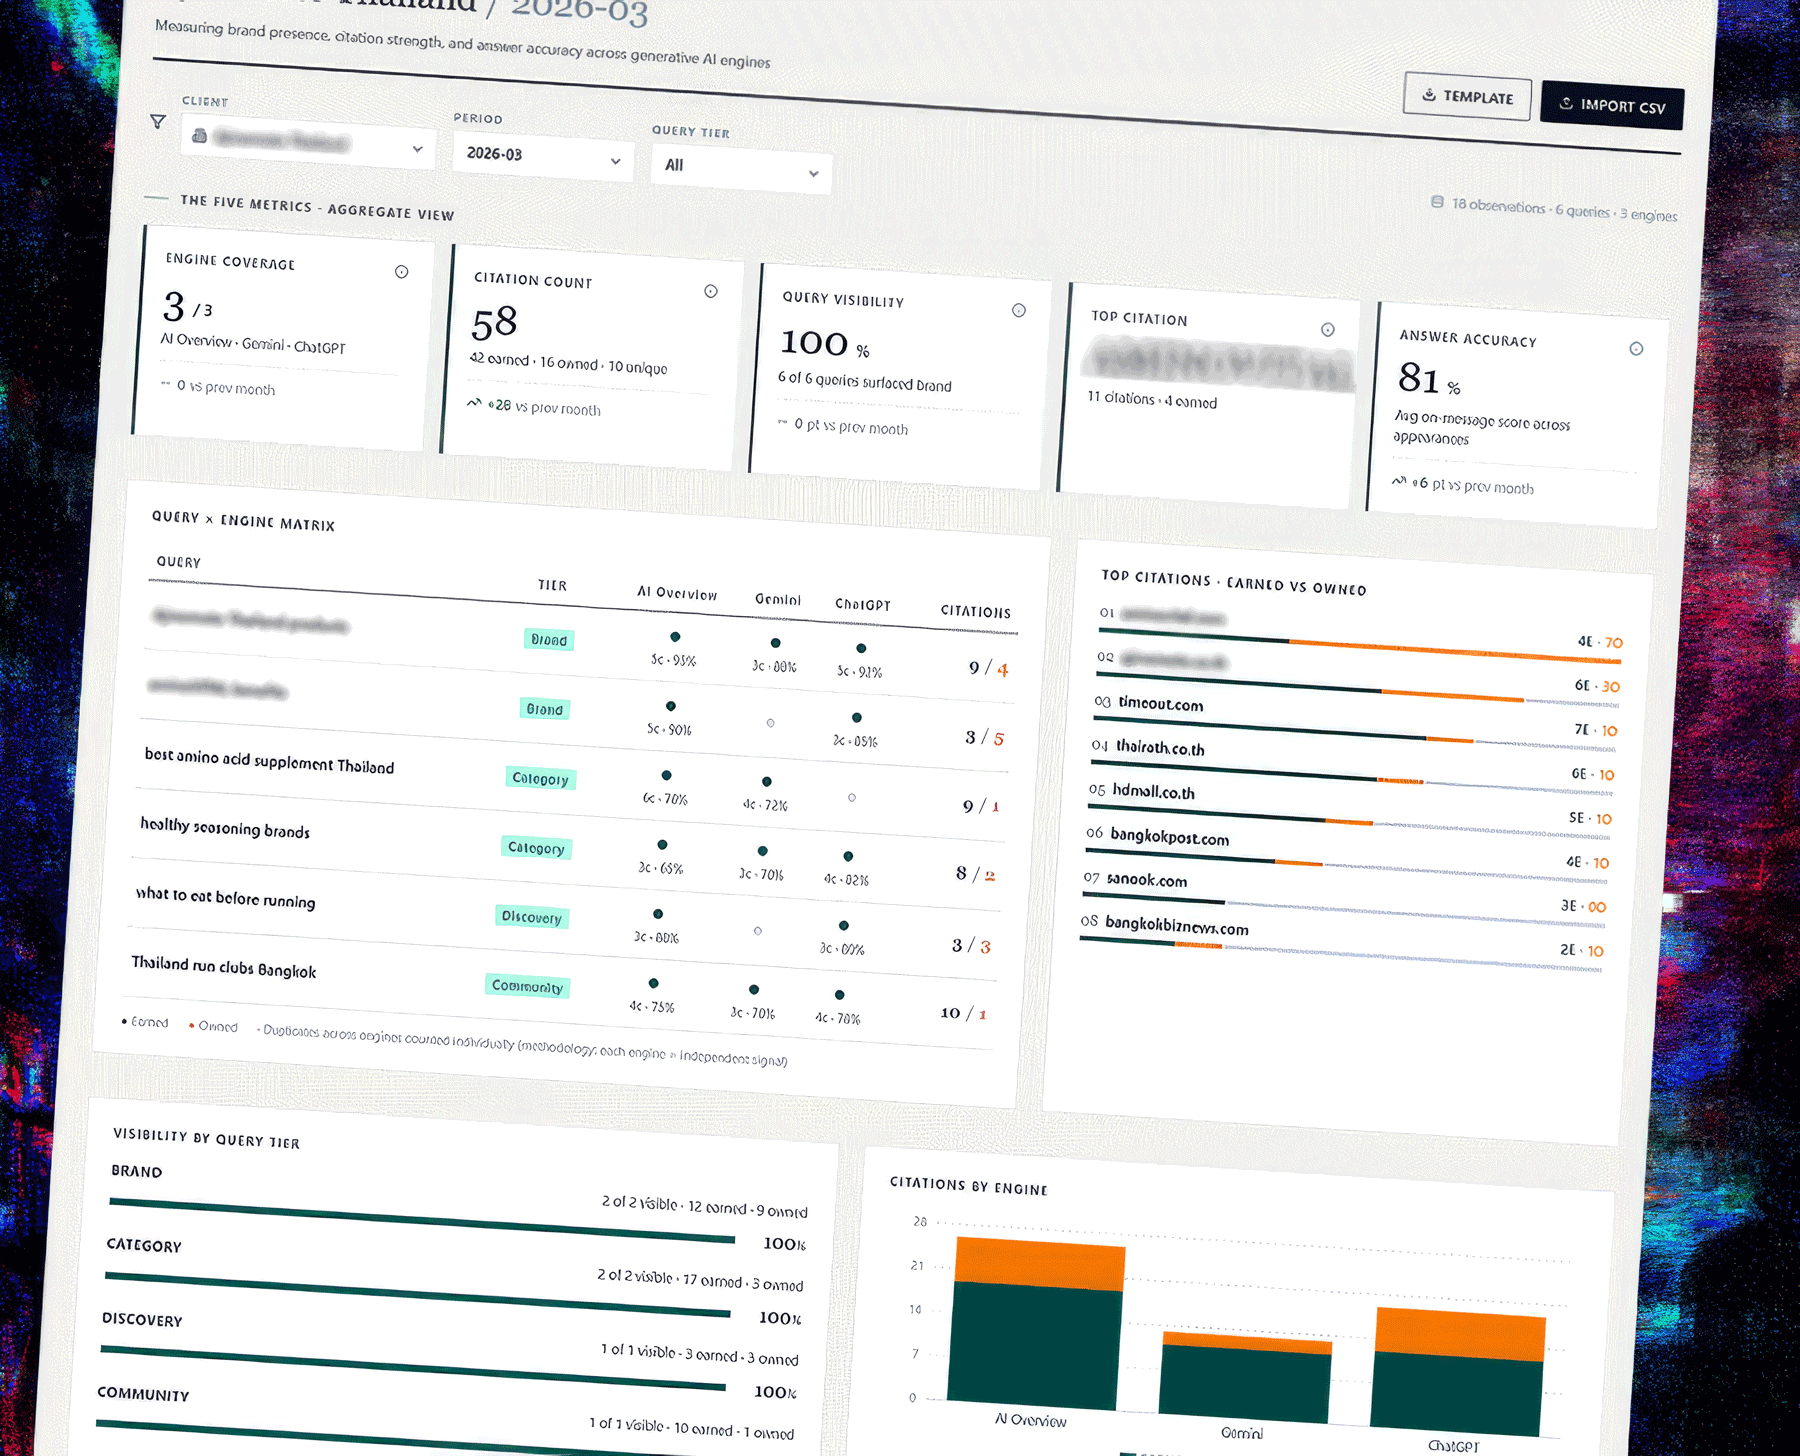Open the Query Tier All dropdown
This screenshot has height=1456, width=1800.
tap(741, 168)
